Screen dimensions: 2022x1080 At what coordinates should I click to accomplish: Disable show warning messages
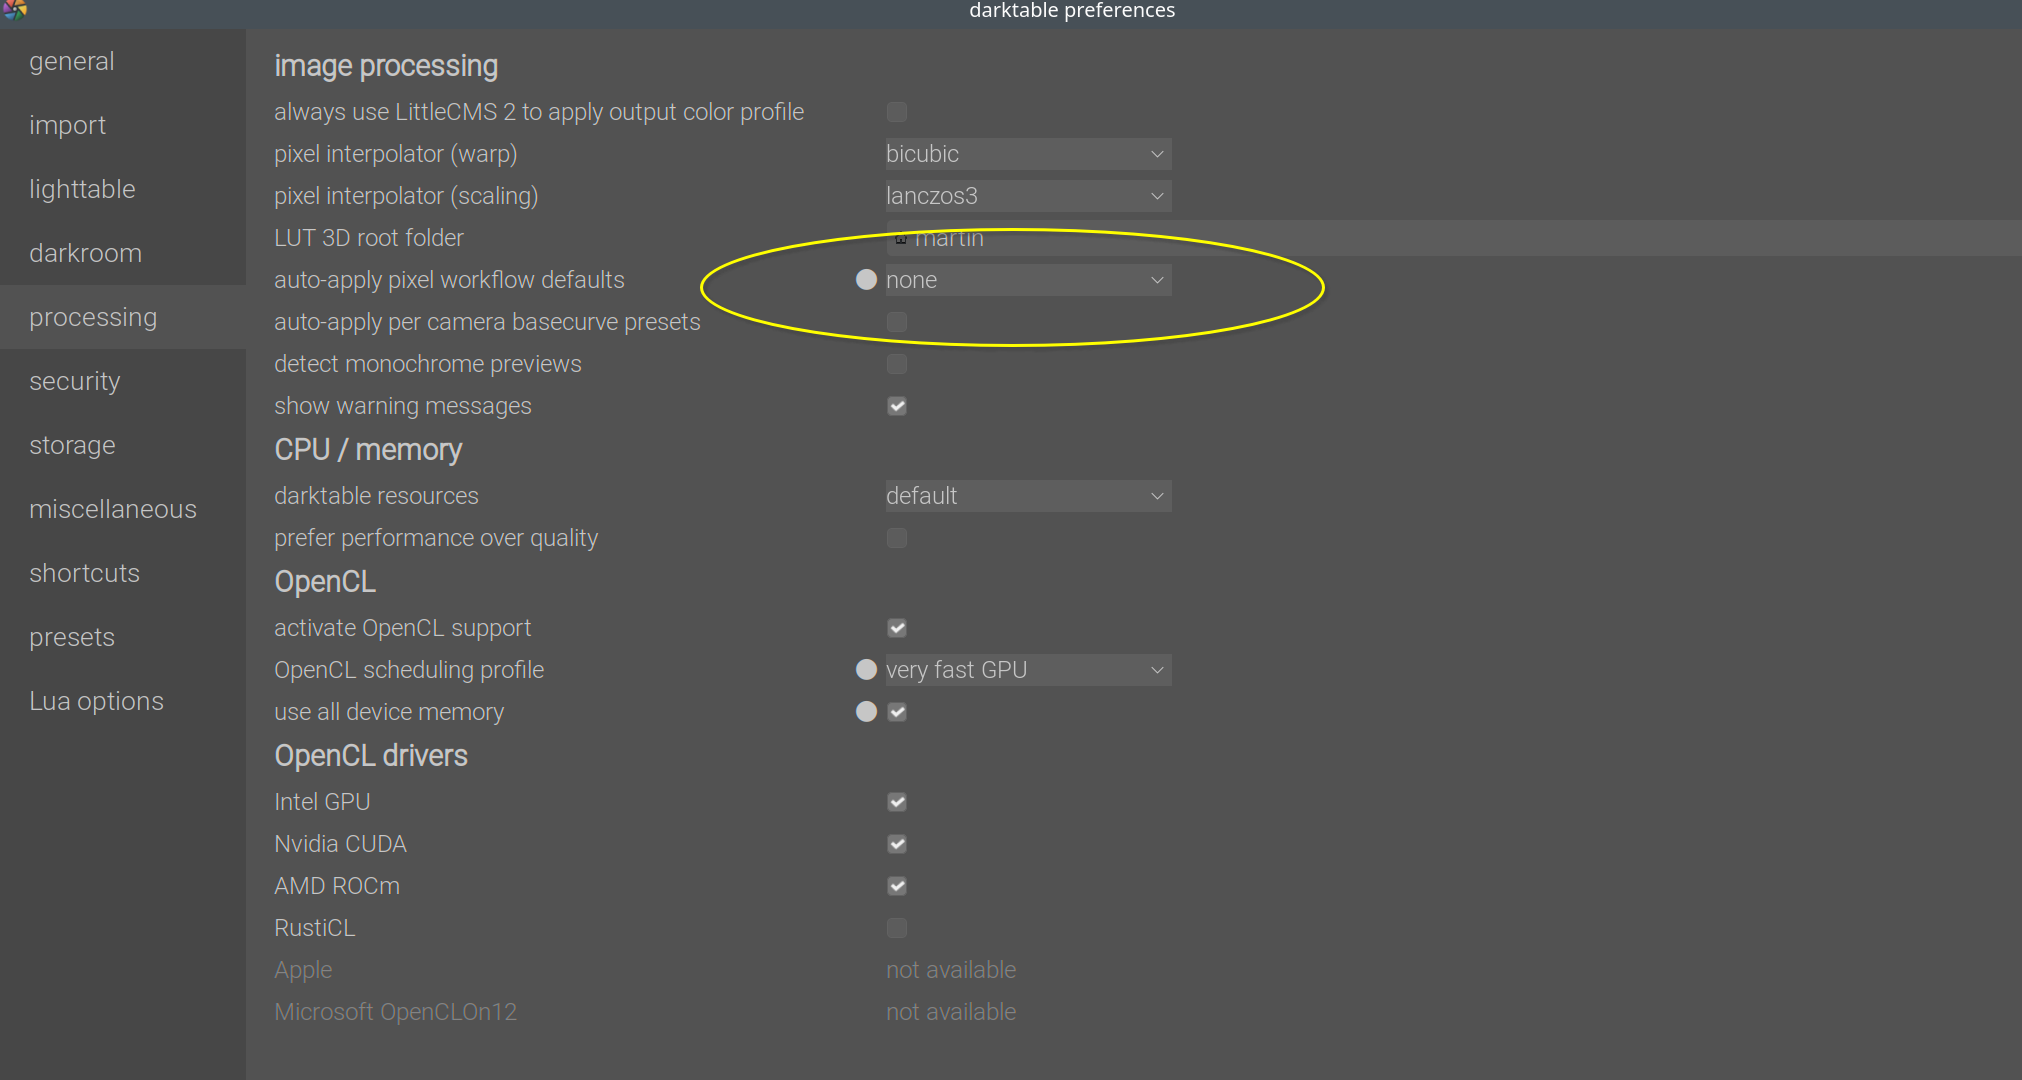(896, 406)
